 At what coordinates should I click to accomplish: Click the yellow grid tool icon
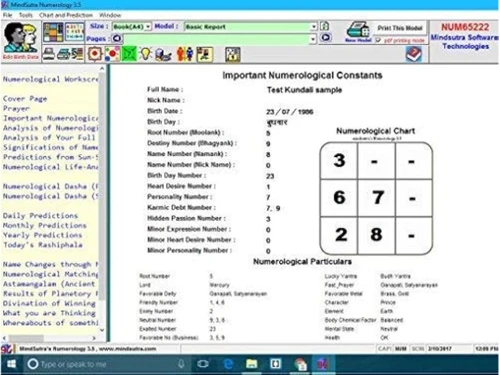[233, 54]
